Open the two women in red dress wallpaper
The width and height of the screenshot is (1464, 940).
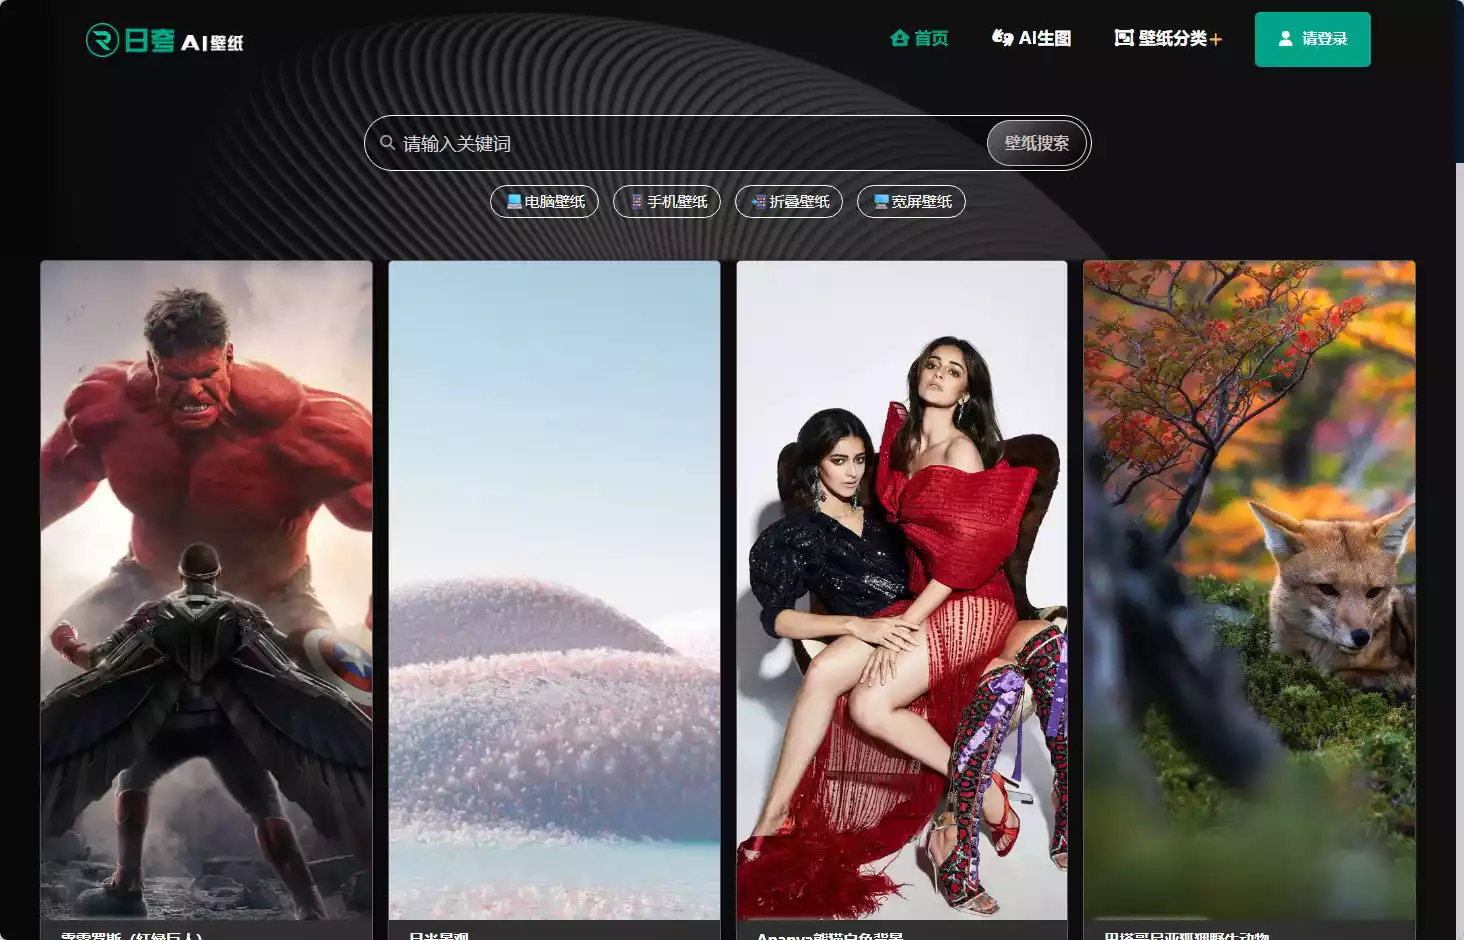(x=902, y=590)
